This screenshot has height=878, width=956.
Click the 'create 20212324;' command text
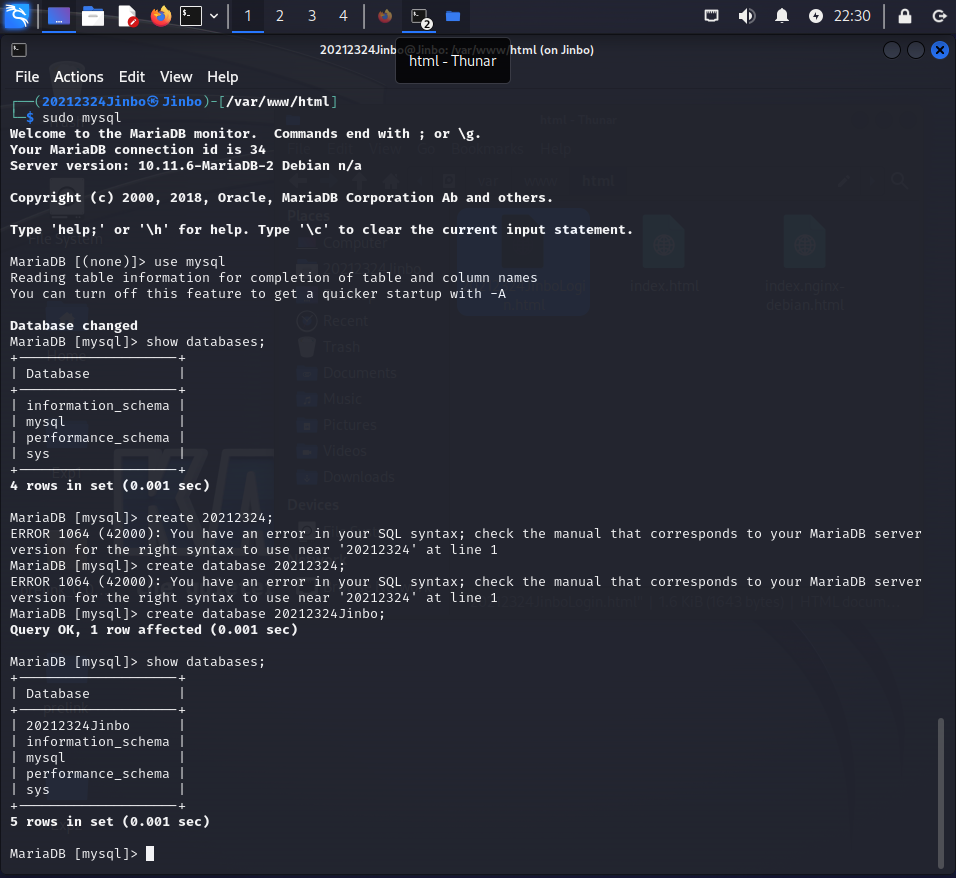[210, 518]
